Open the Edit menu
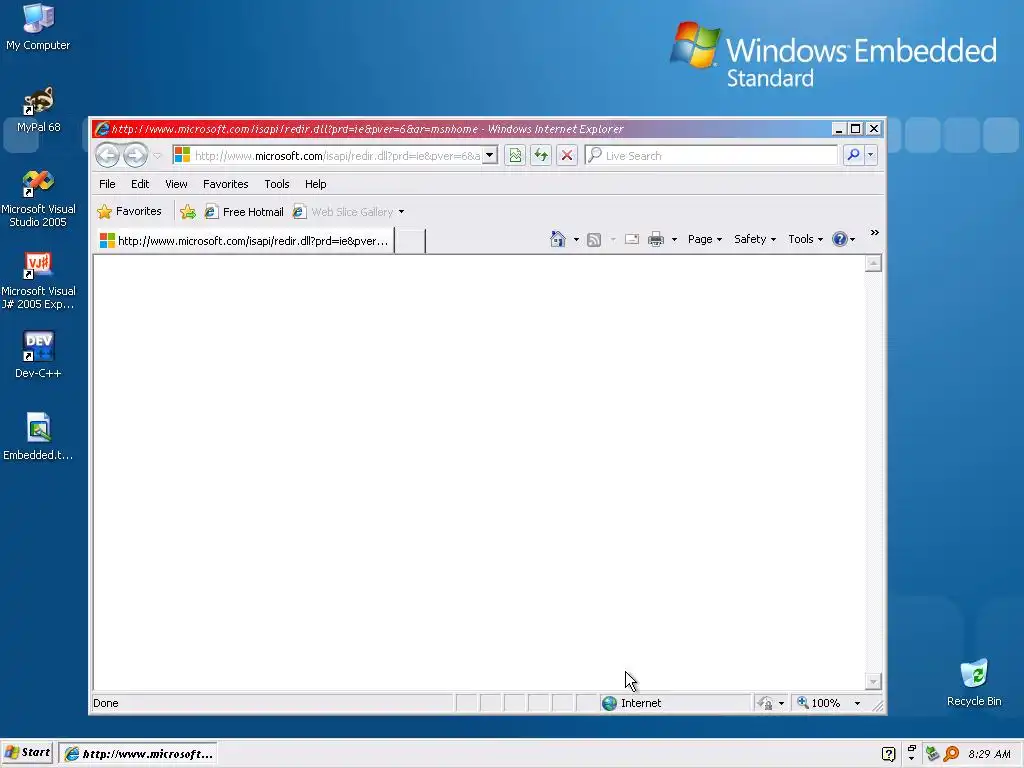The width and height of the screenshot is (1024, 768). point(140,184)
